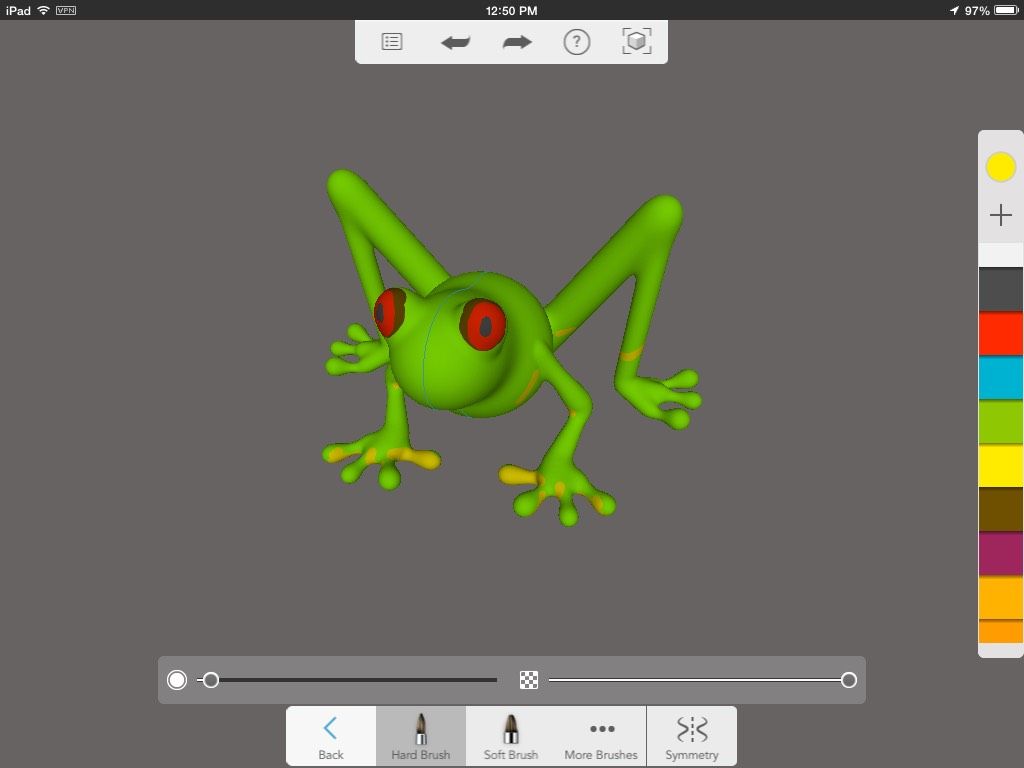This screenshot has width=1024, height=768.
Task: Click the brush strength slider handle
Action: pos(849,680)
